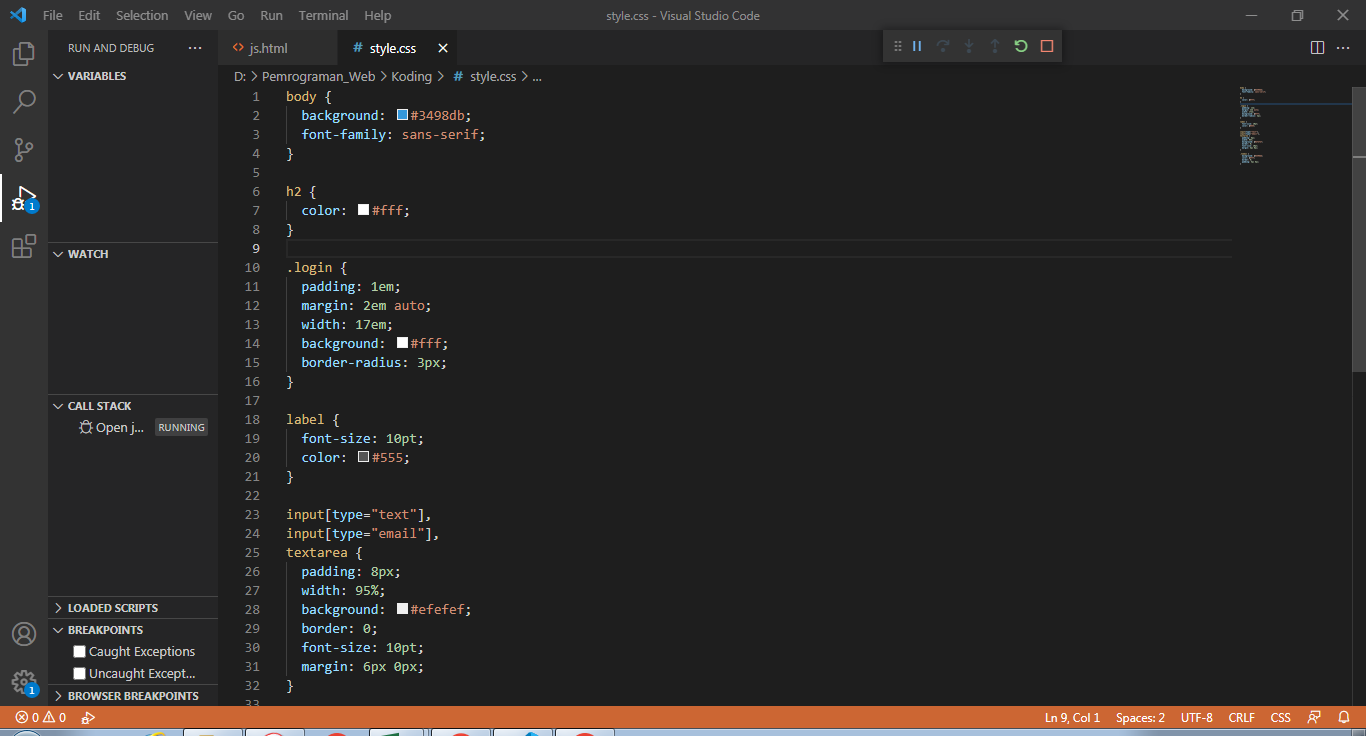Stop debugging with the red square icon
1366x736 pixels.
click(1046, 45)
